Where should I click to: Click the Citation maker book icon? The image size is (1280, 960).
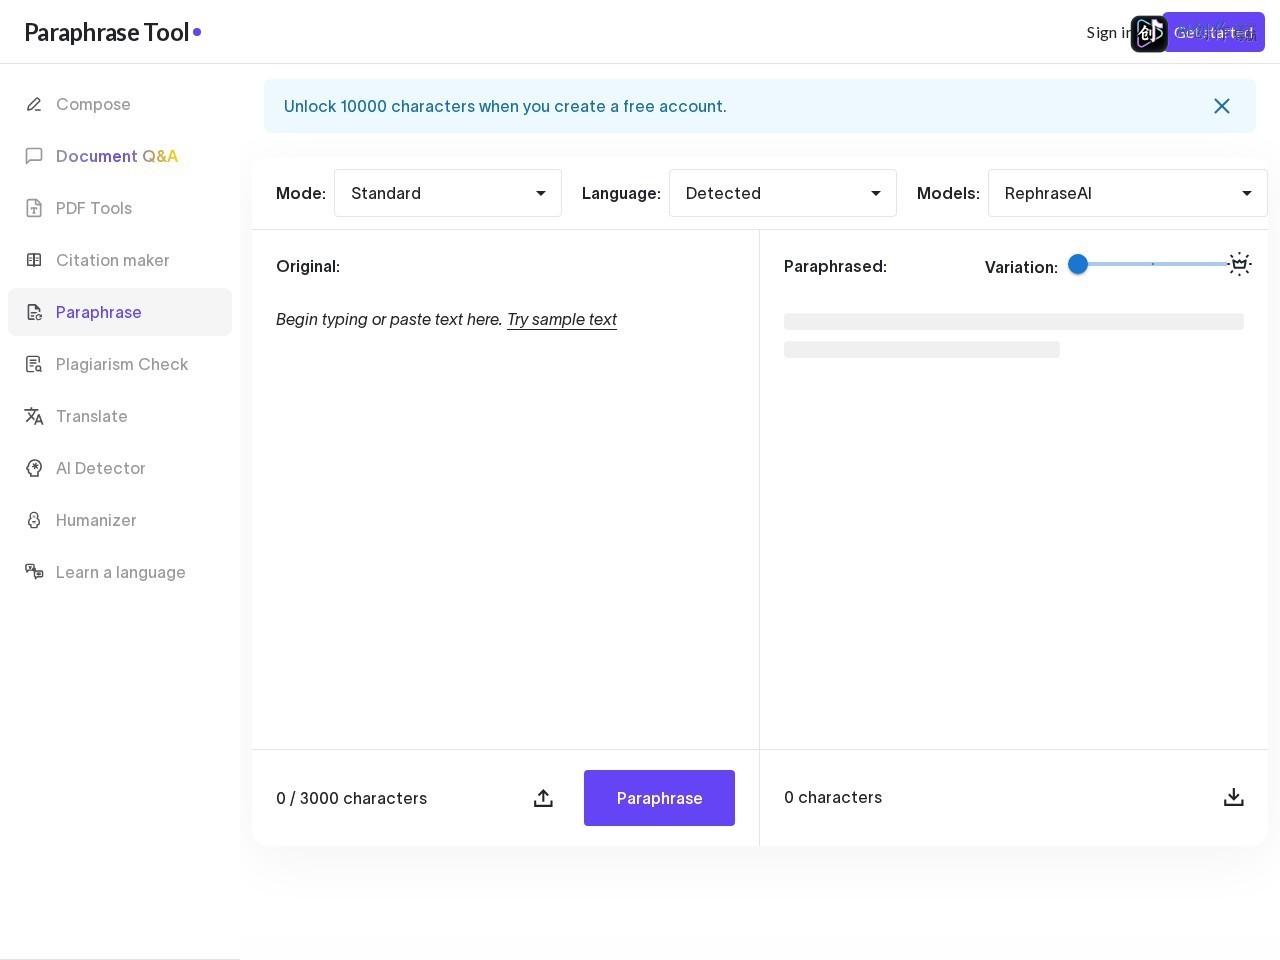[x=34, y=260]
